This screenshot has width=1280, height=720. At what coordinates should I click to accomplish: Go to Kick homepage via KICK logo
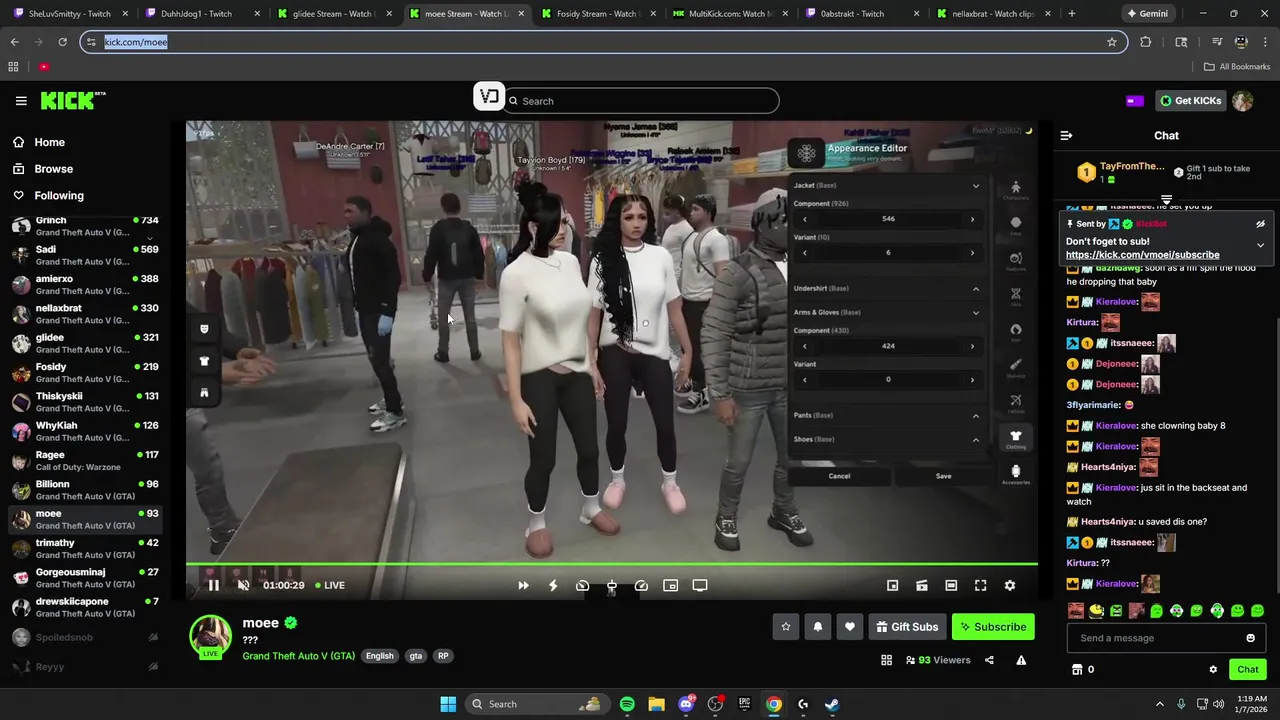[73, 100]
